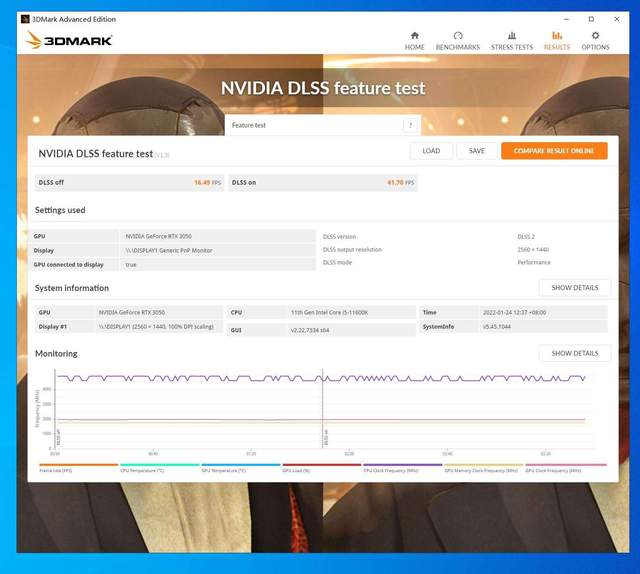Save the benchmark result
The image size is (640, 574).
476,151
